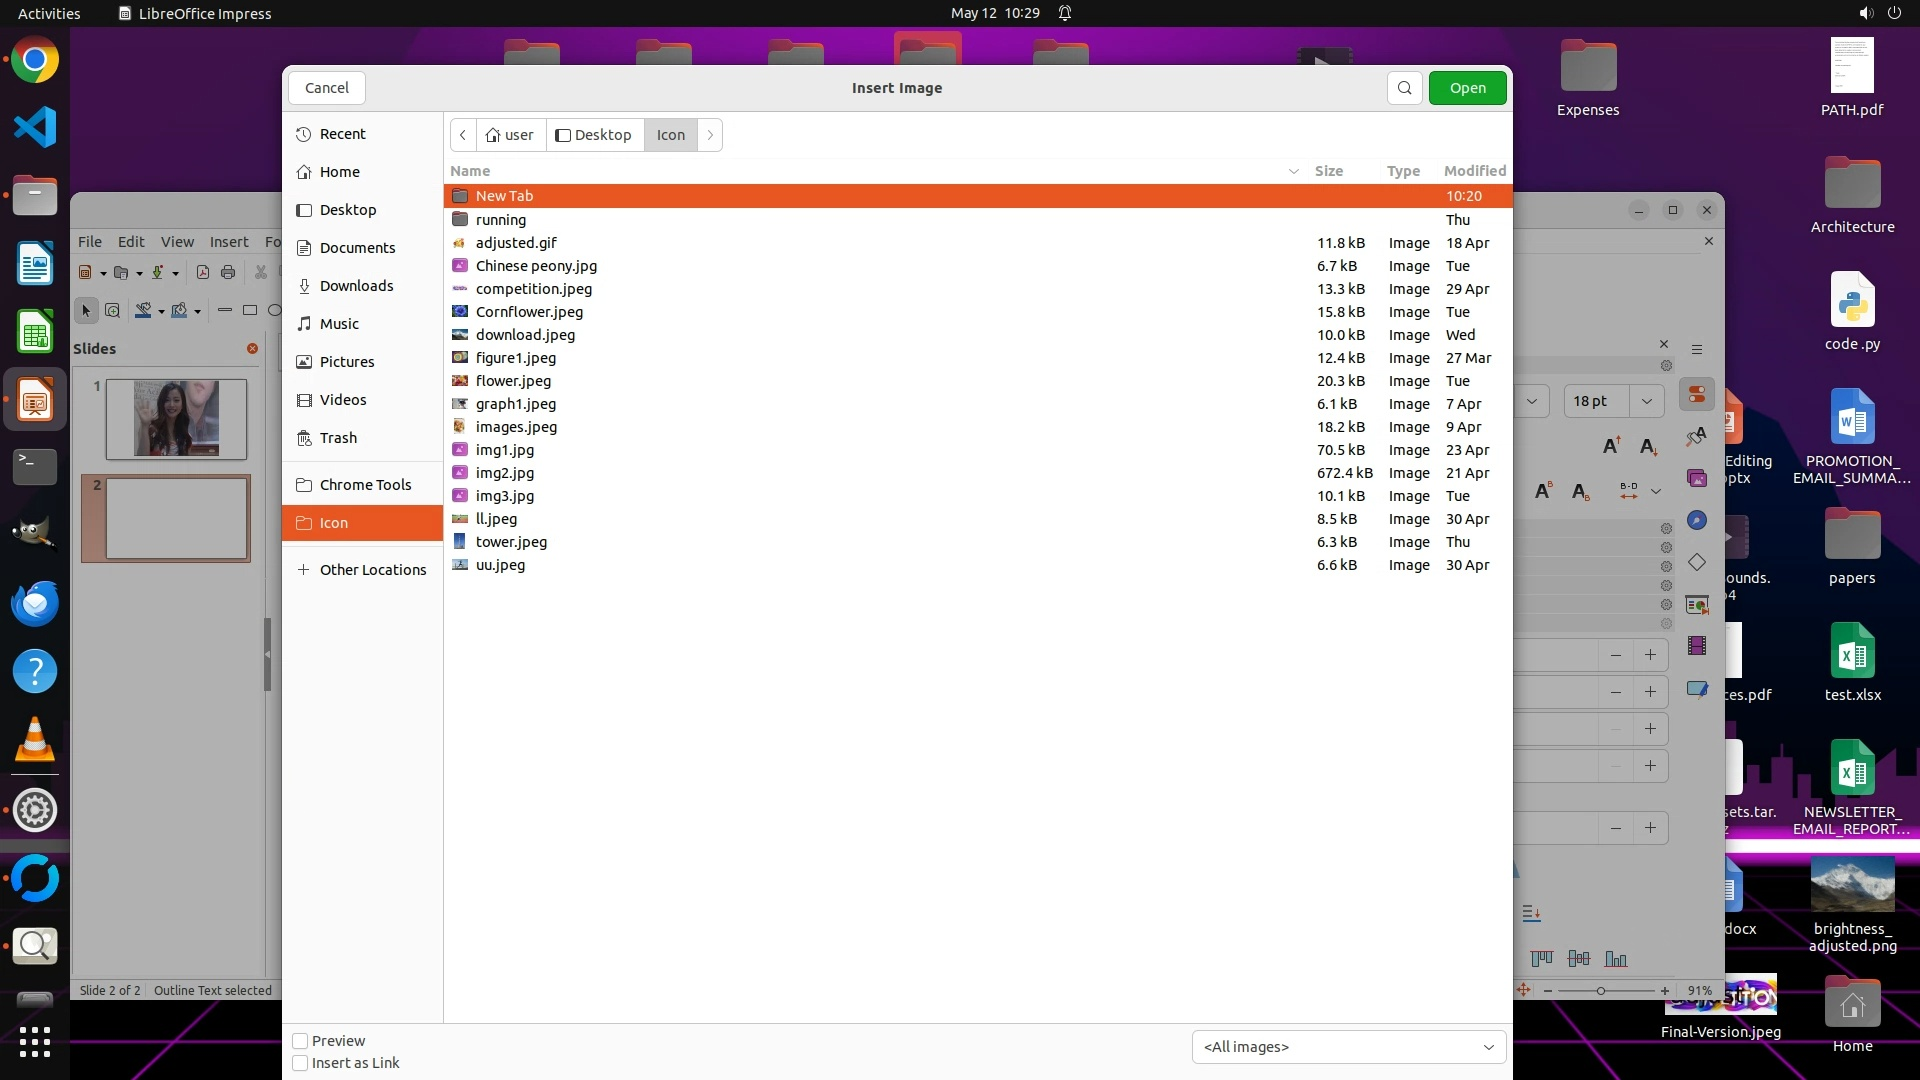Image resolution: width=1920 pixels, height=1080 pixels.
Task: Click the forward arrow in the path bar
Action: tap(710, 135)
